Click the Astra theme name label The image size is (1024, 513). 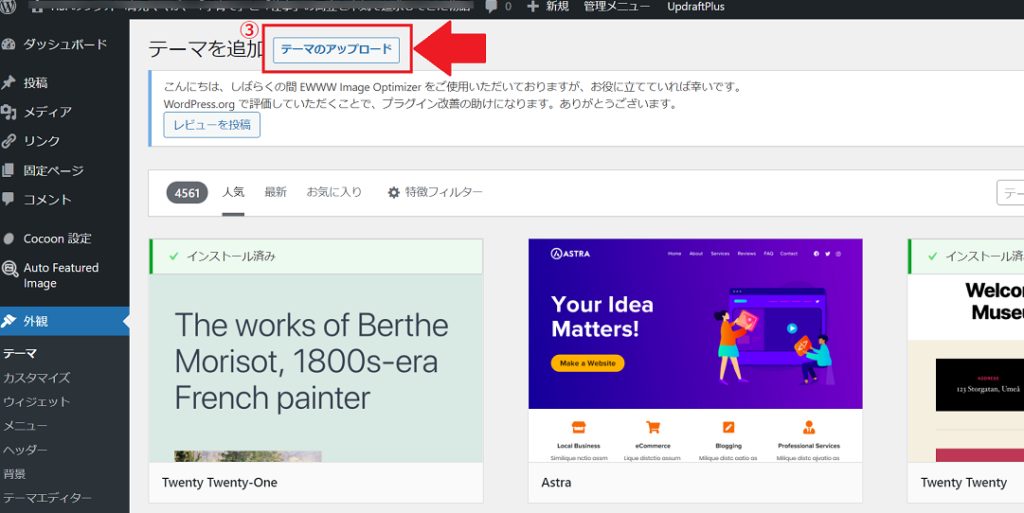(556, 483)
